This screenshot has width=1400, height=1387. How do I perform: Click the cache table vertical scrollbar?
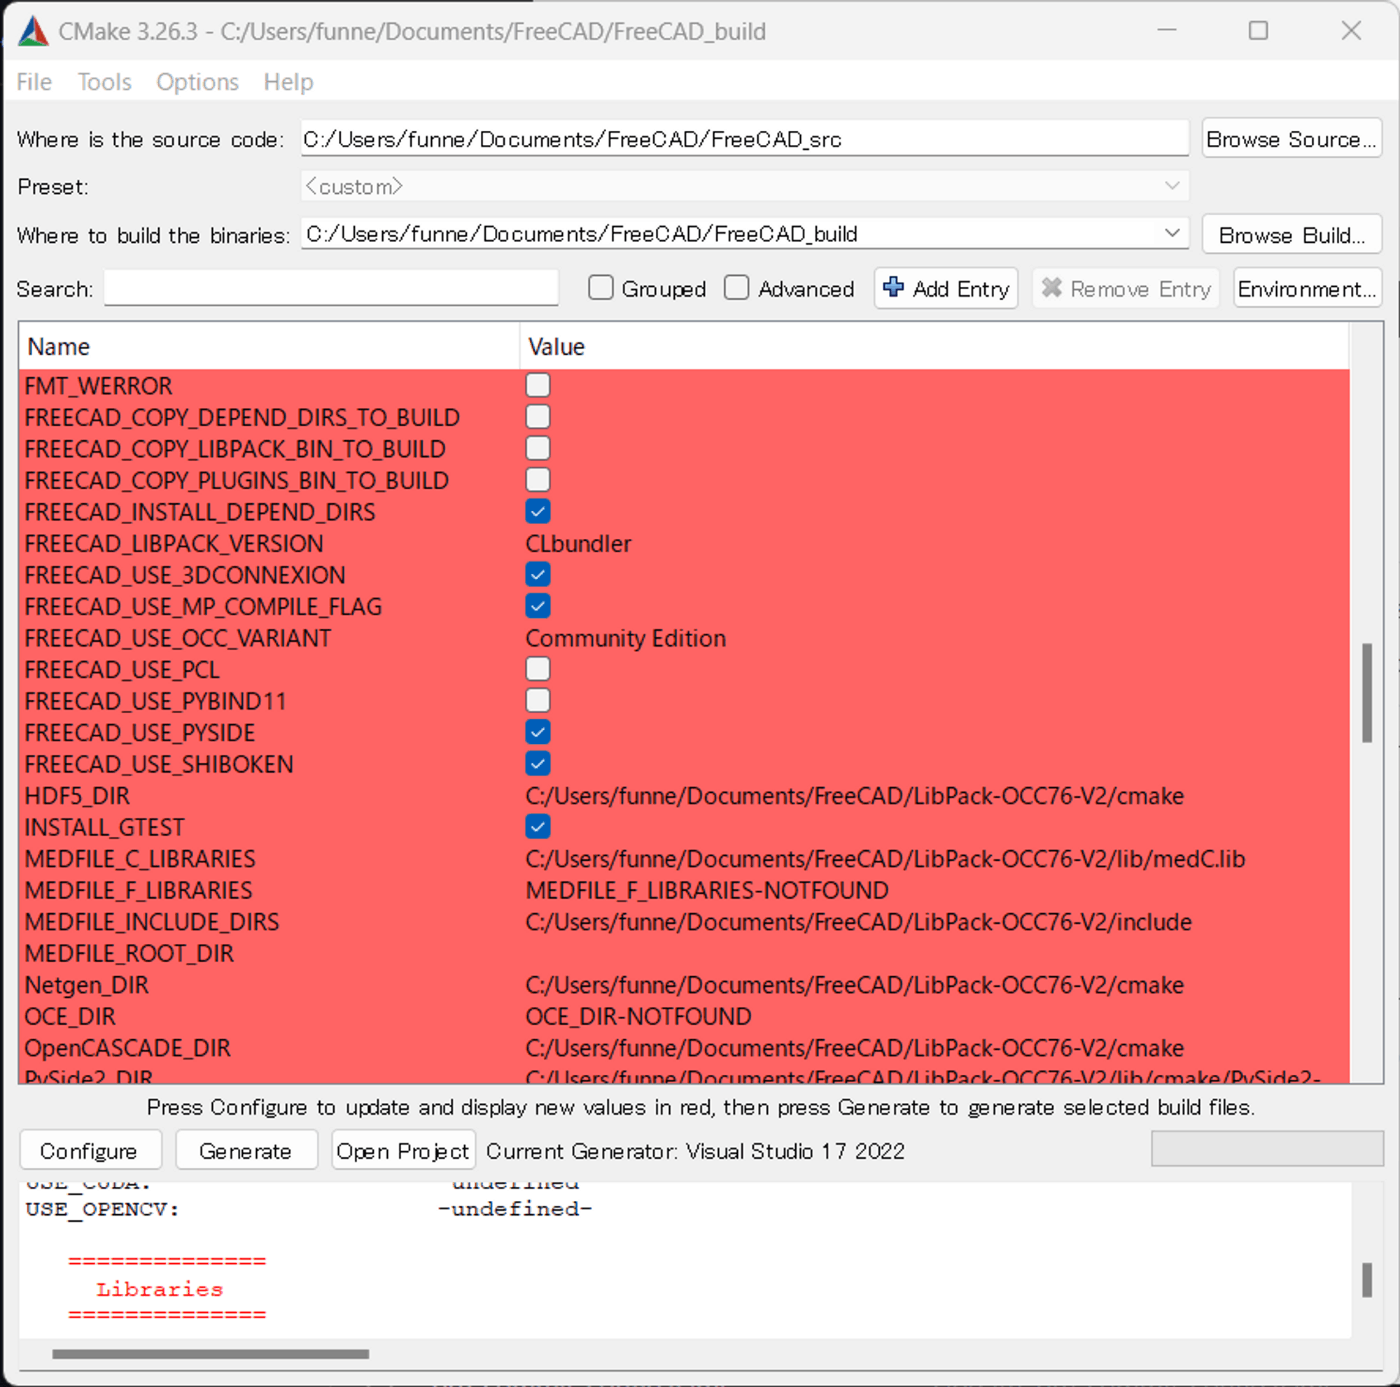[x=1366, y=693]
